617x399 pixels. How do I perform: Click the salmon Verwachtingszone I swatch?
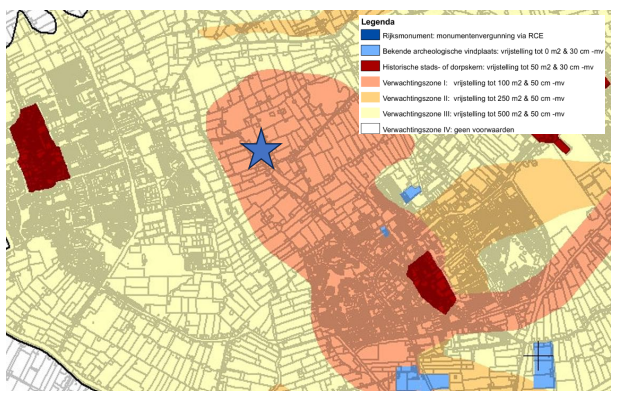click(x=370, y=82)
